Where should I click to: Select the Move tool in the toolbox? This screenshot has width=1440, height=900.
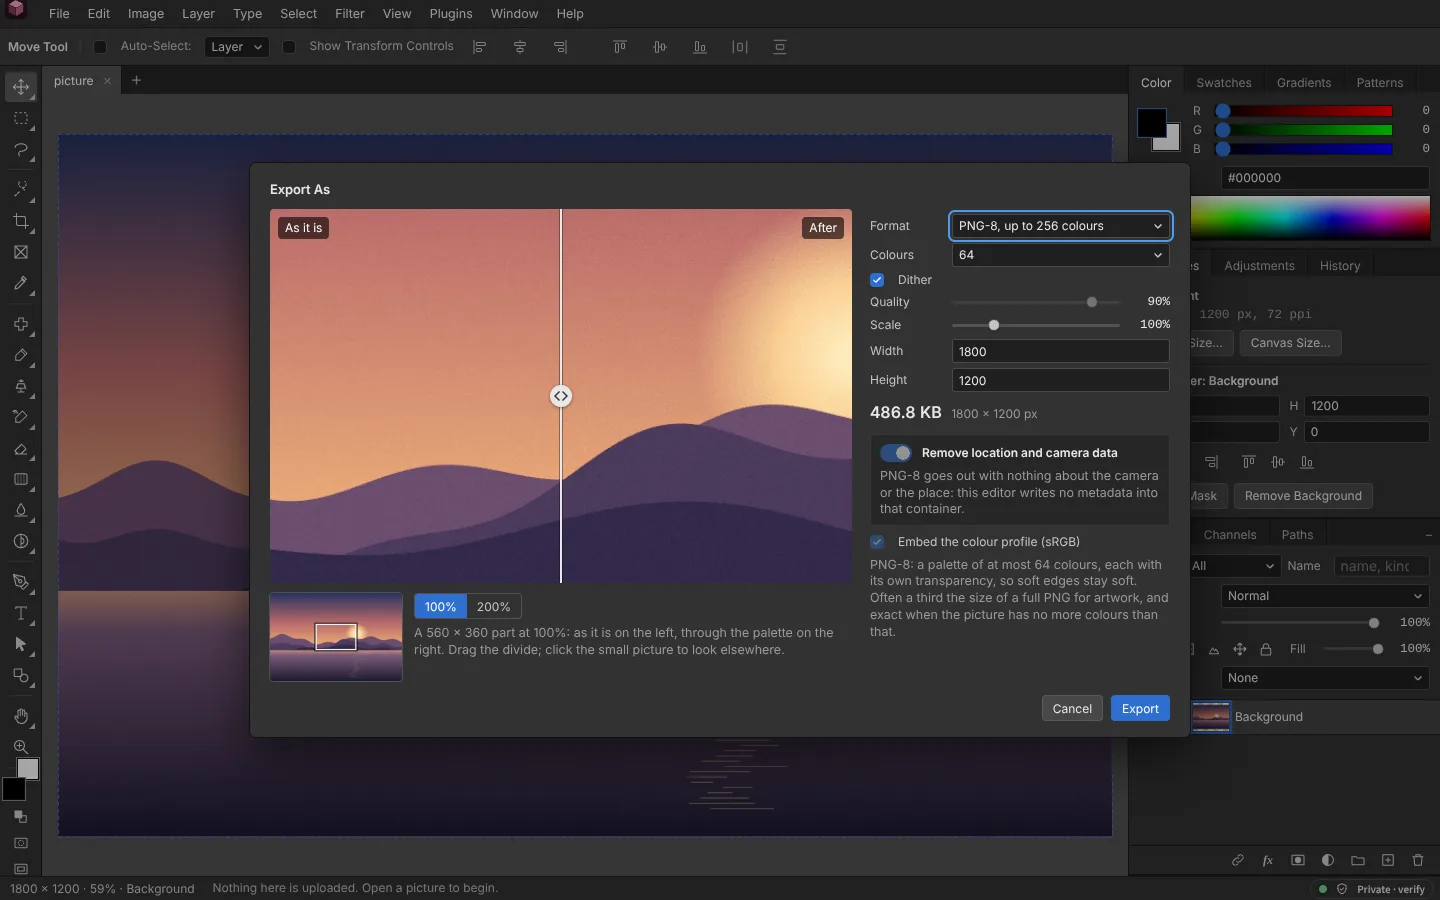[21, 87]
